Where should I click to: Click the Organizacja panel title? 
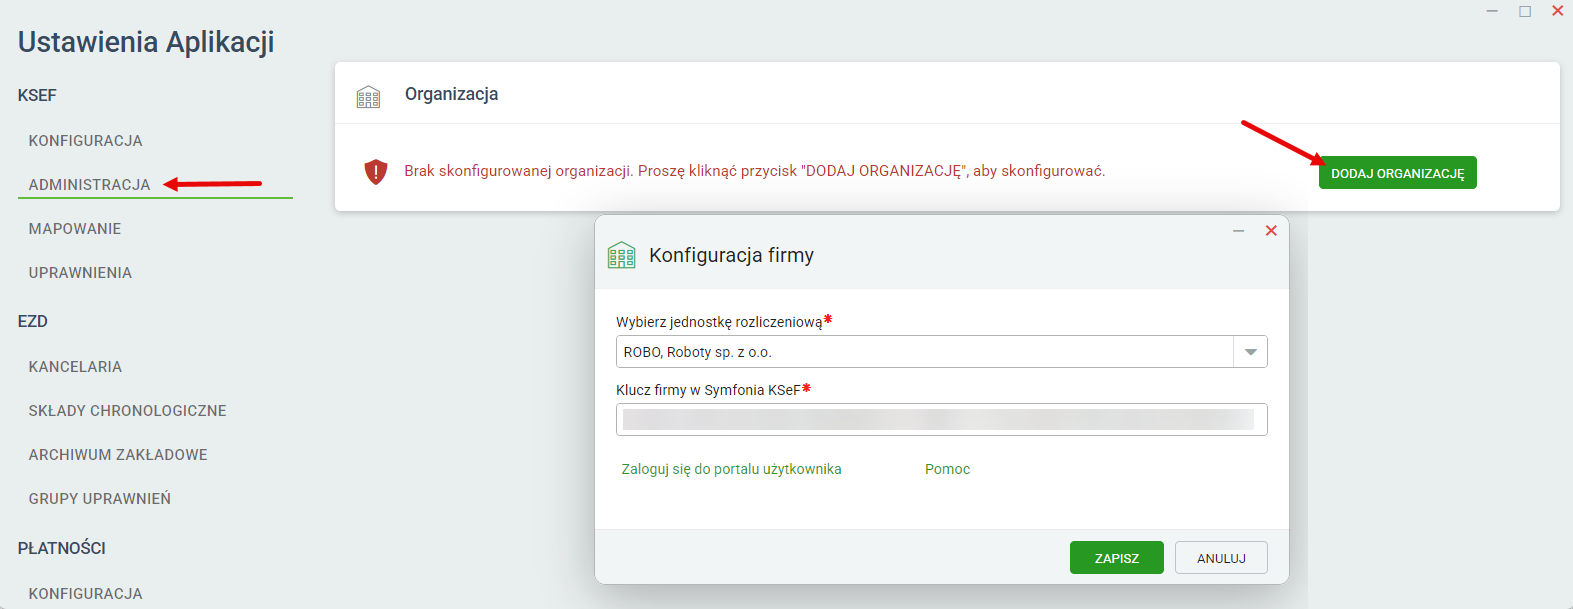coord(451,94)
